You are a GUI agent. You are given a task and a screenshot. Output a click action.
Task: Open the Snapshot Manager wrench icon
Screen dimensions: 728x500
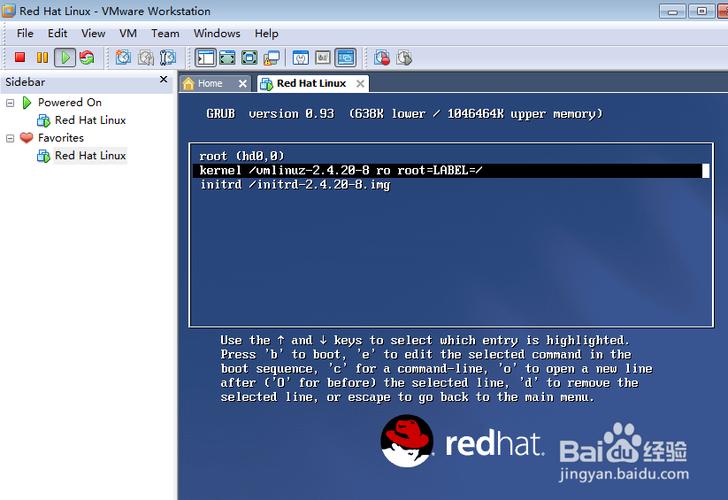coord(168,58)
